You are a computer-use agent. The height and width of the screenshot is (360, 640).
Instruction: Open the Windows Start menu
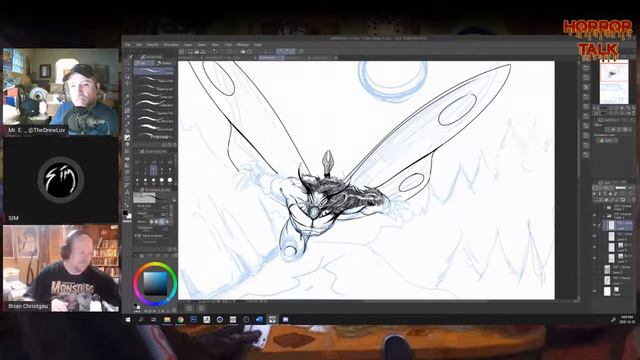pyautogui.click(x=128, y=320)
